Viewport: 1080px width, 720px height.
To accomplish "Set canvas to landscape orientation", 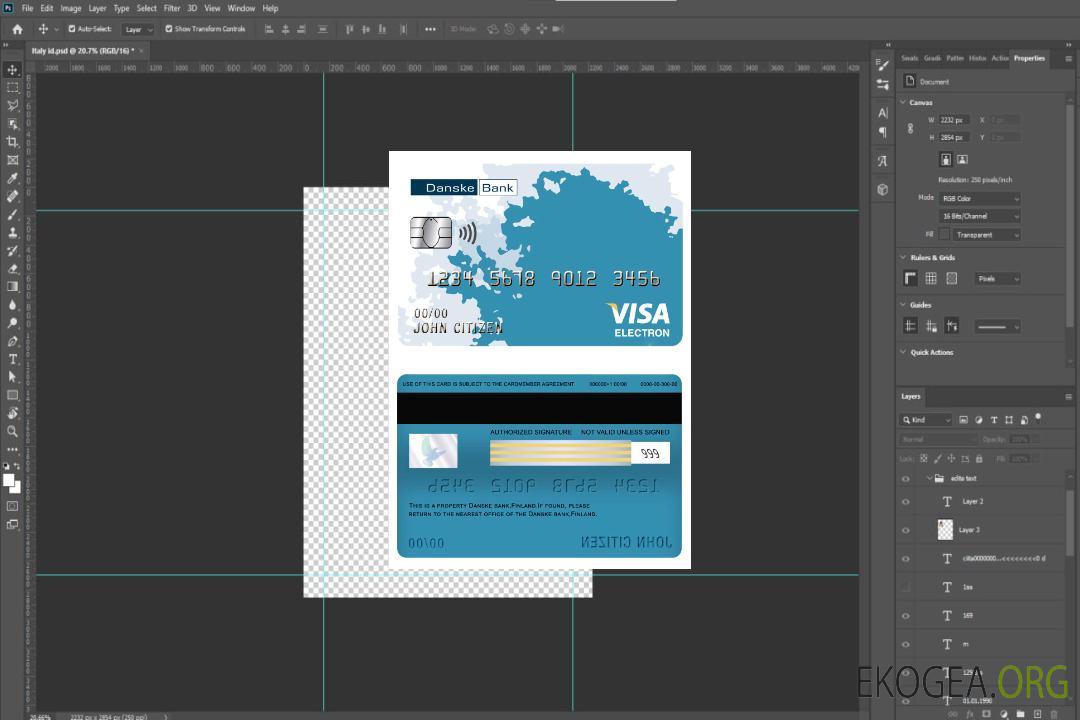I will coord(963,160).
